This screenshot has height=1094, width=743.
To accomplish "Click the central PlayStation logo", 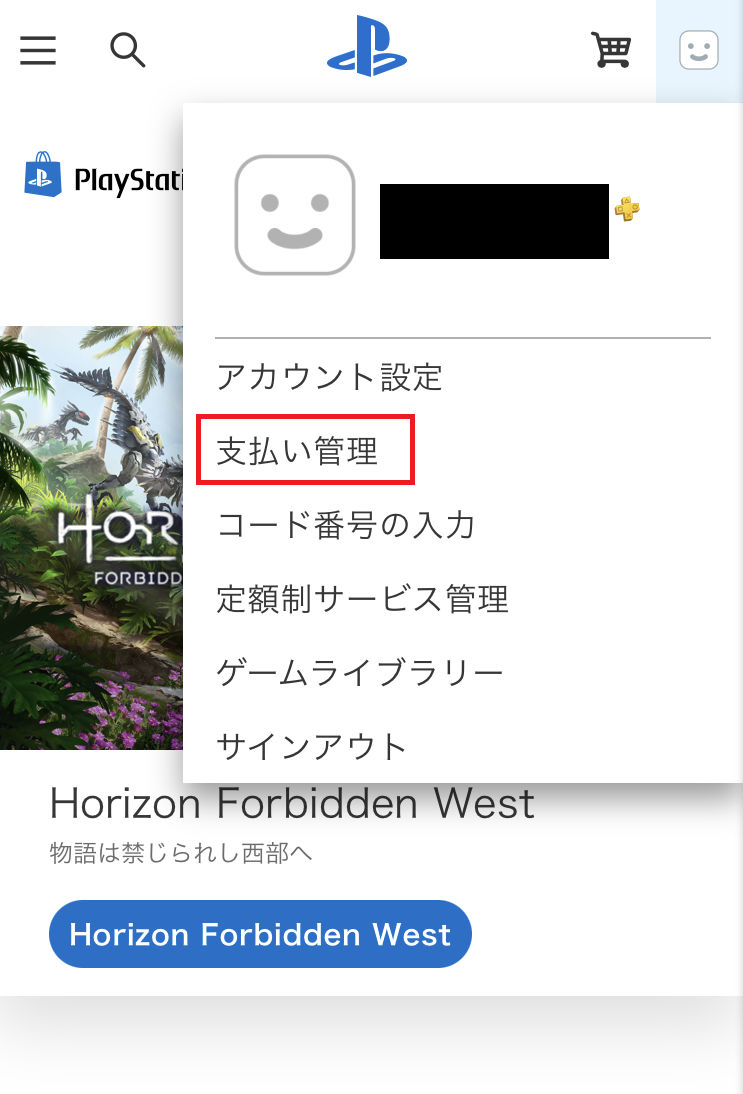I will [367, 46].
